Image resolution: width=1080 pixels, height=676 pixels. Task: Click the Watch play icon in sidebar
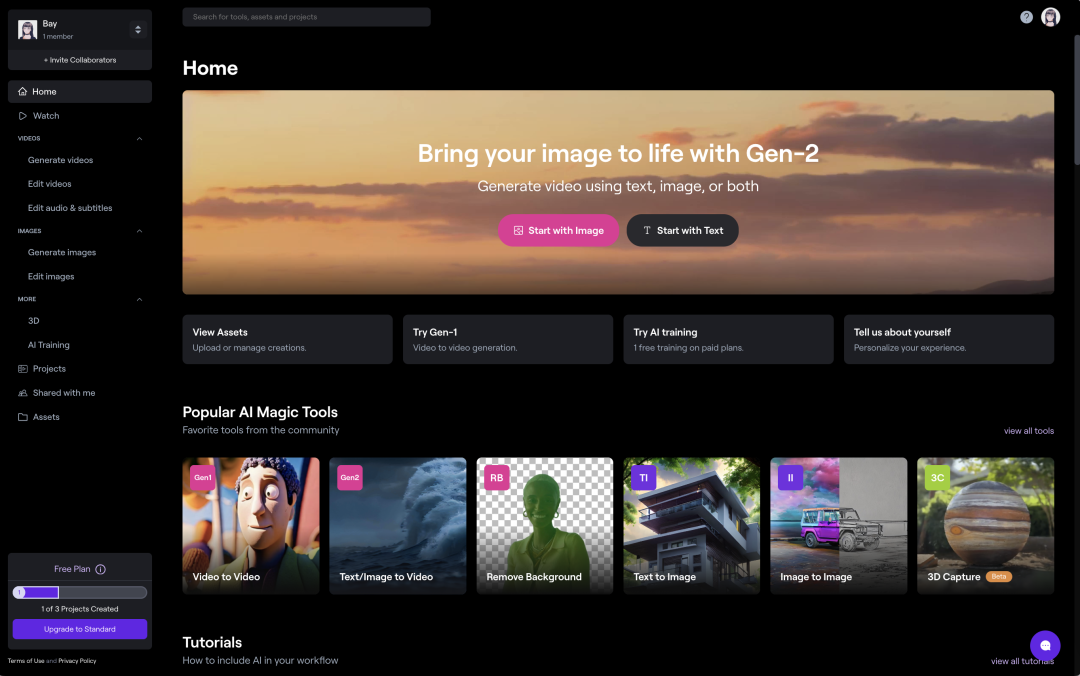(23, 116)
